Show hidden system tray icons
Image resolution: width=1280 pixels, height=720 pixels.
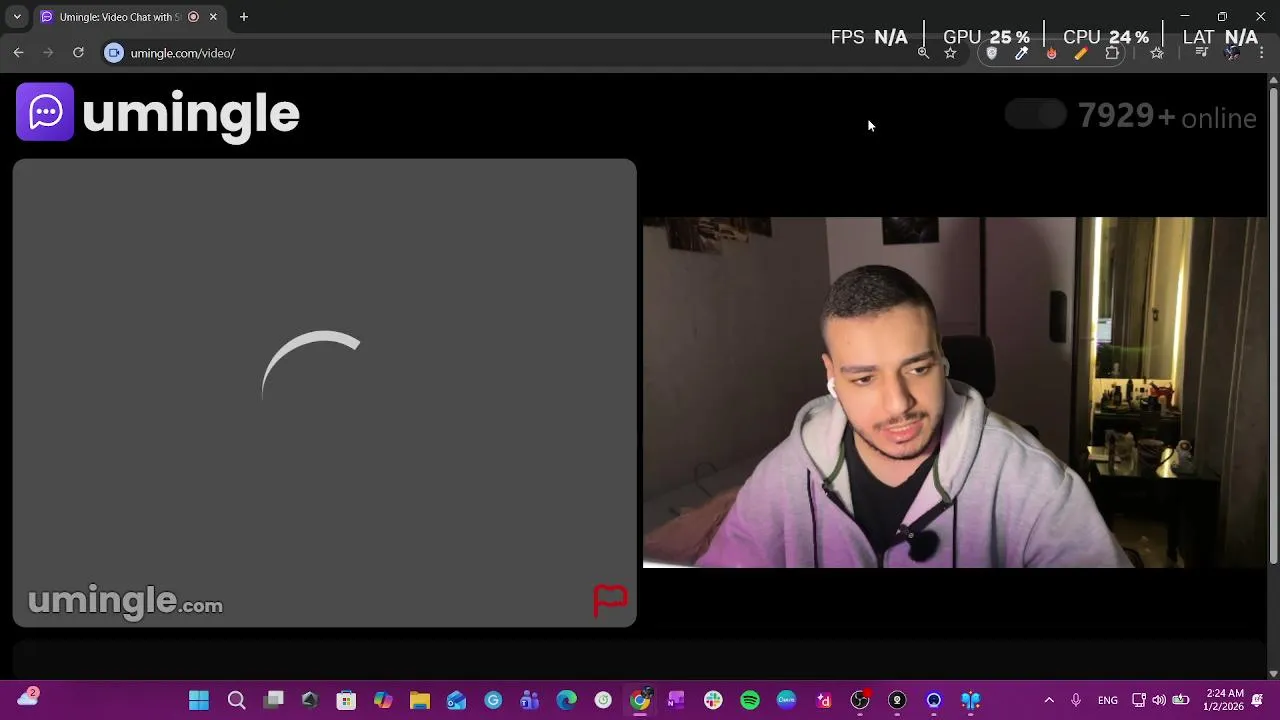tap(1049, 700)
